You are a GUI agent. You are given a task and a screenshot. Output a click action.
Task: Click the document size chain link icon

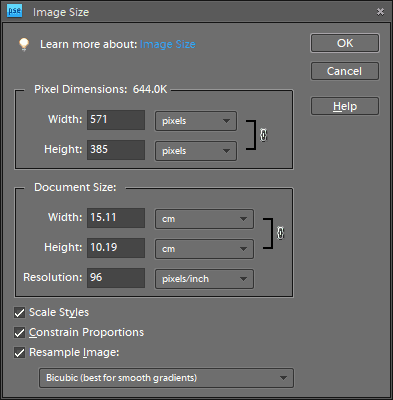[280, 233]
